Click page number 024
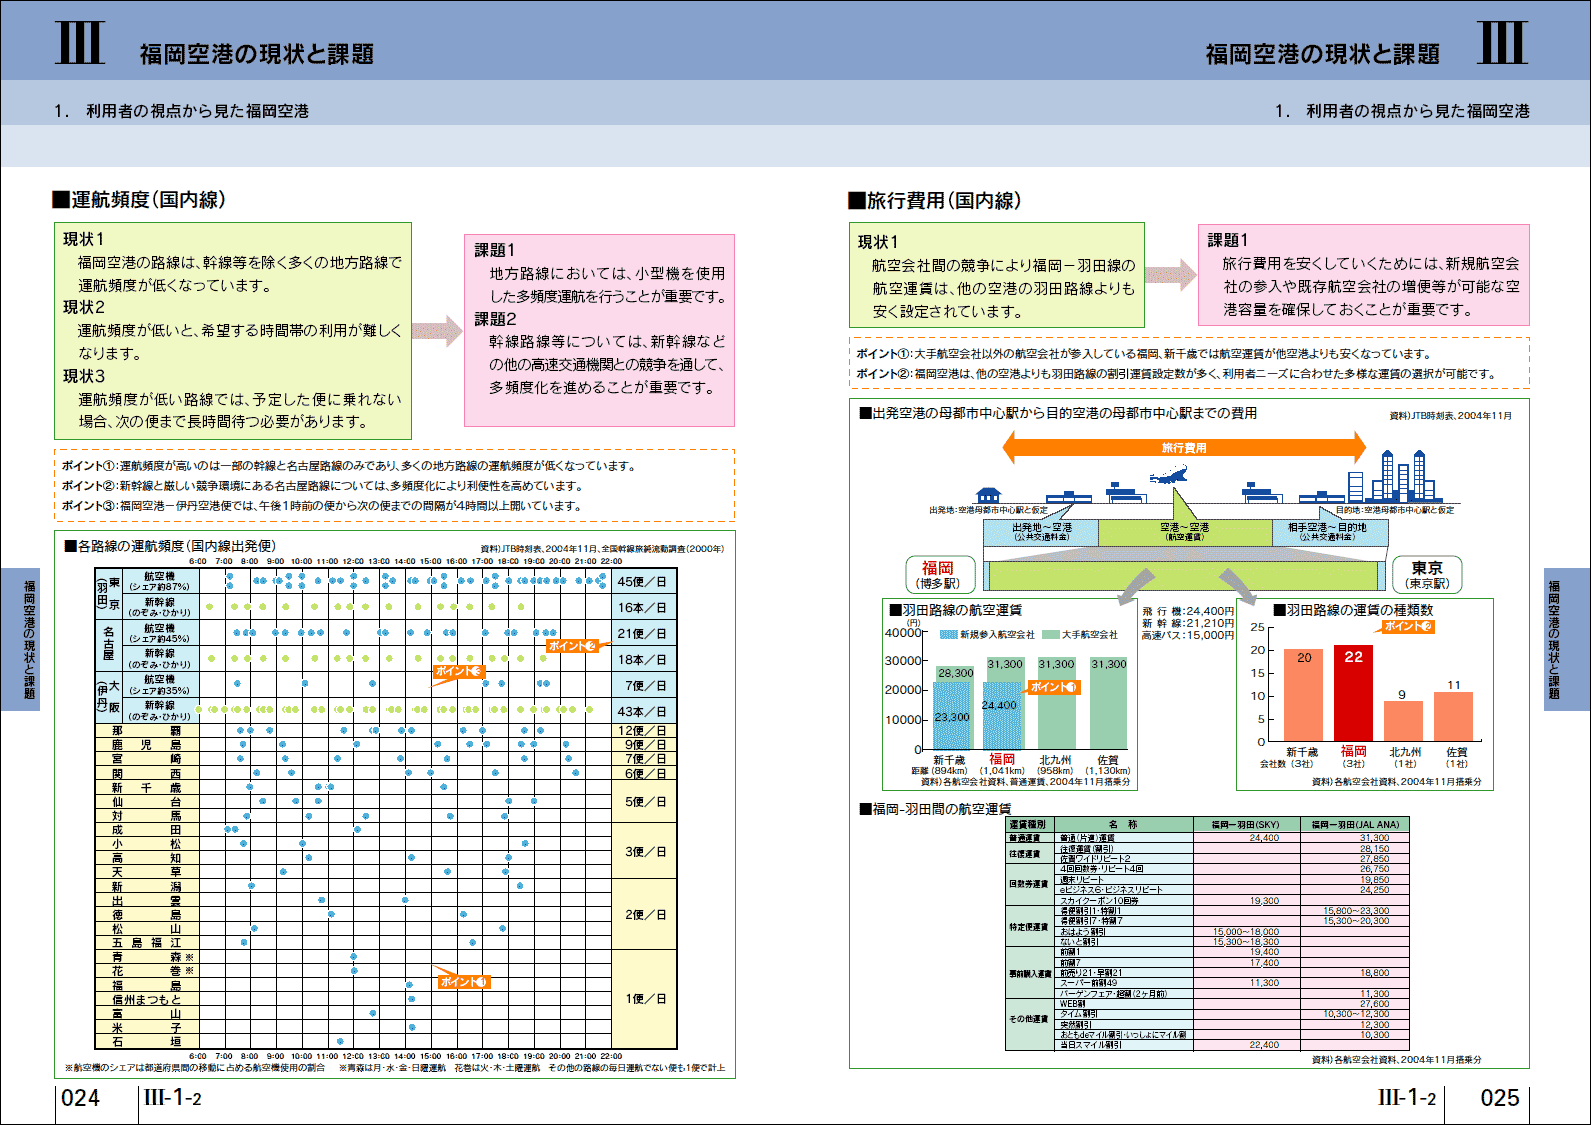 point(81,1098)
